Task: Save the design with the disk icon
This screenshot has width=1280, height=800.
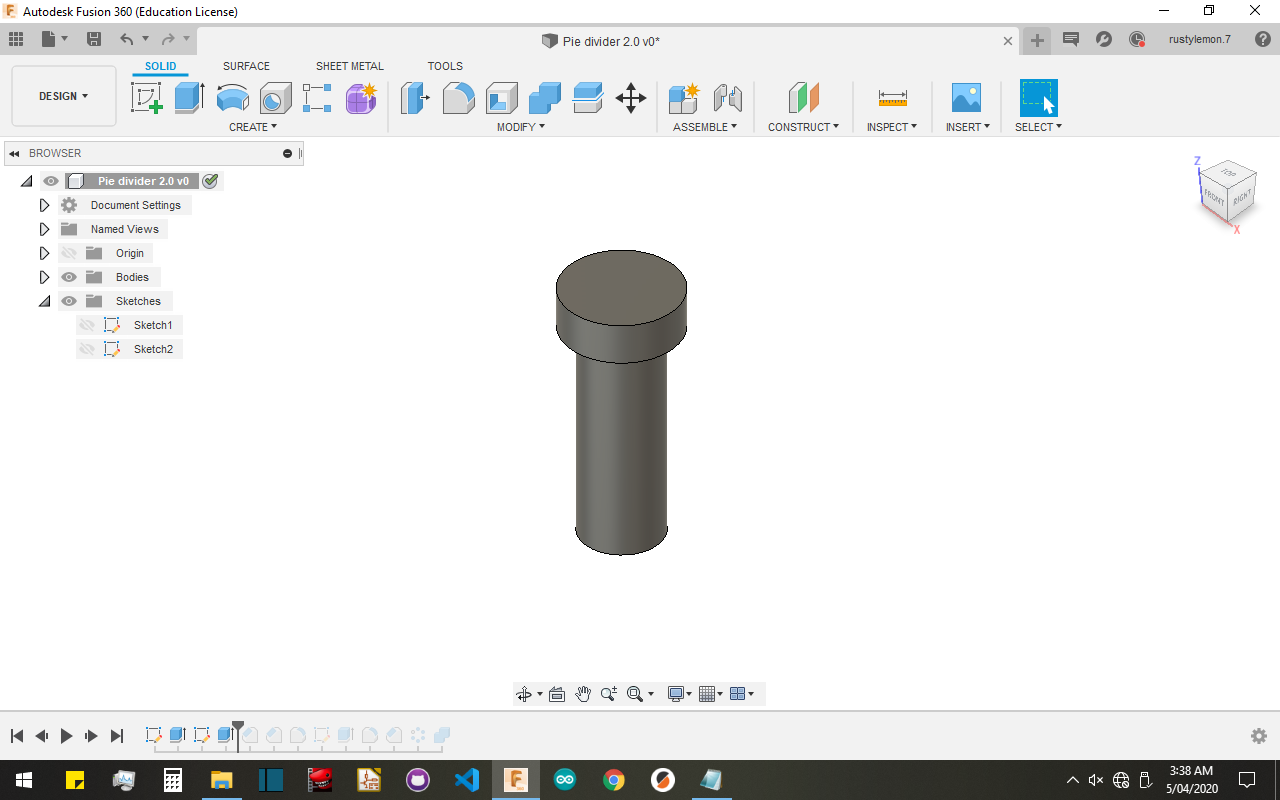Action: click(94, 39)
